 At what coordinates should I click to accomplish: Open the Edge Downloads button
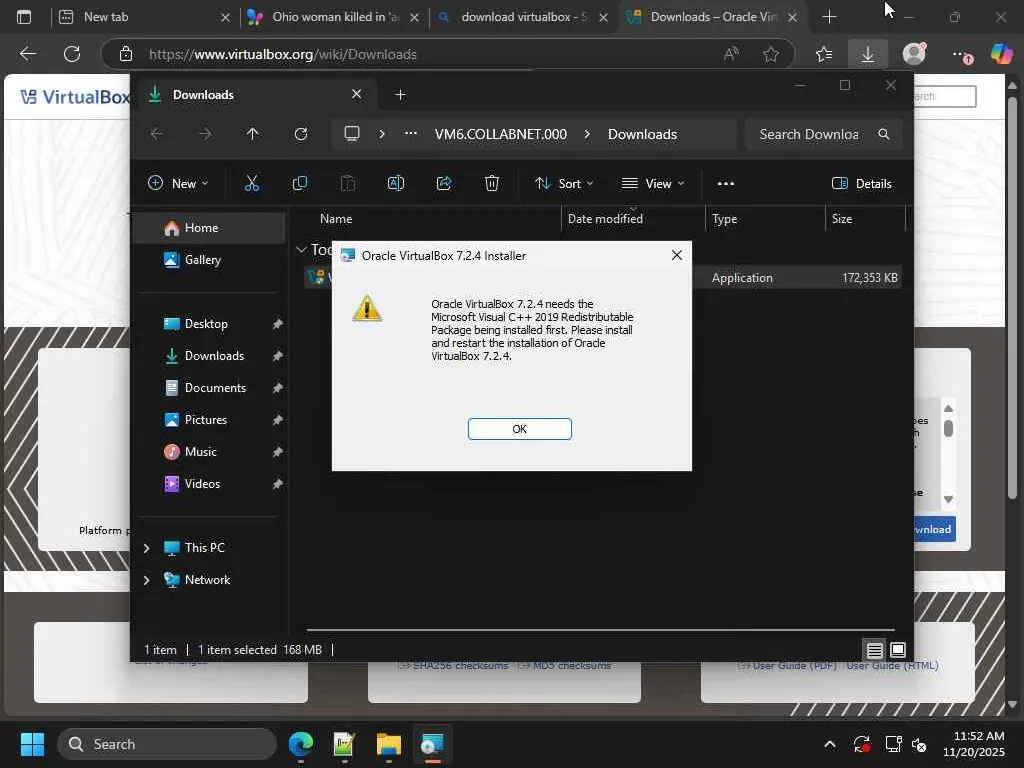[867, 54]
